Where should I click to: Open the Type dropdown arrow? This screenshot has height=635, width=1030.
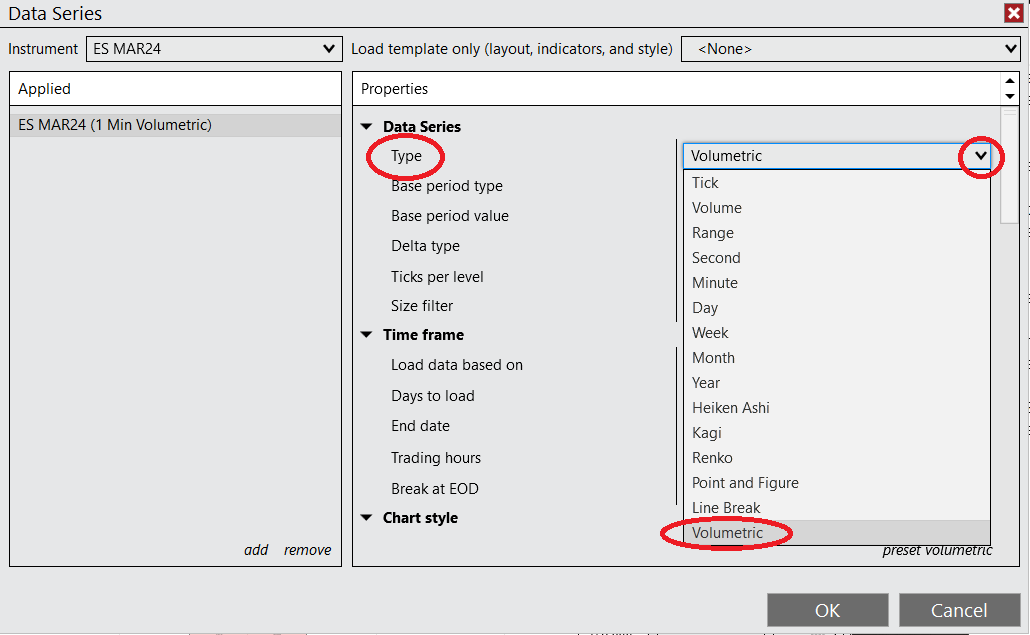[x=978, y=157]
